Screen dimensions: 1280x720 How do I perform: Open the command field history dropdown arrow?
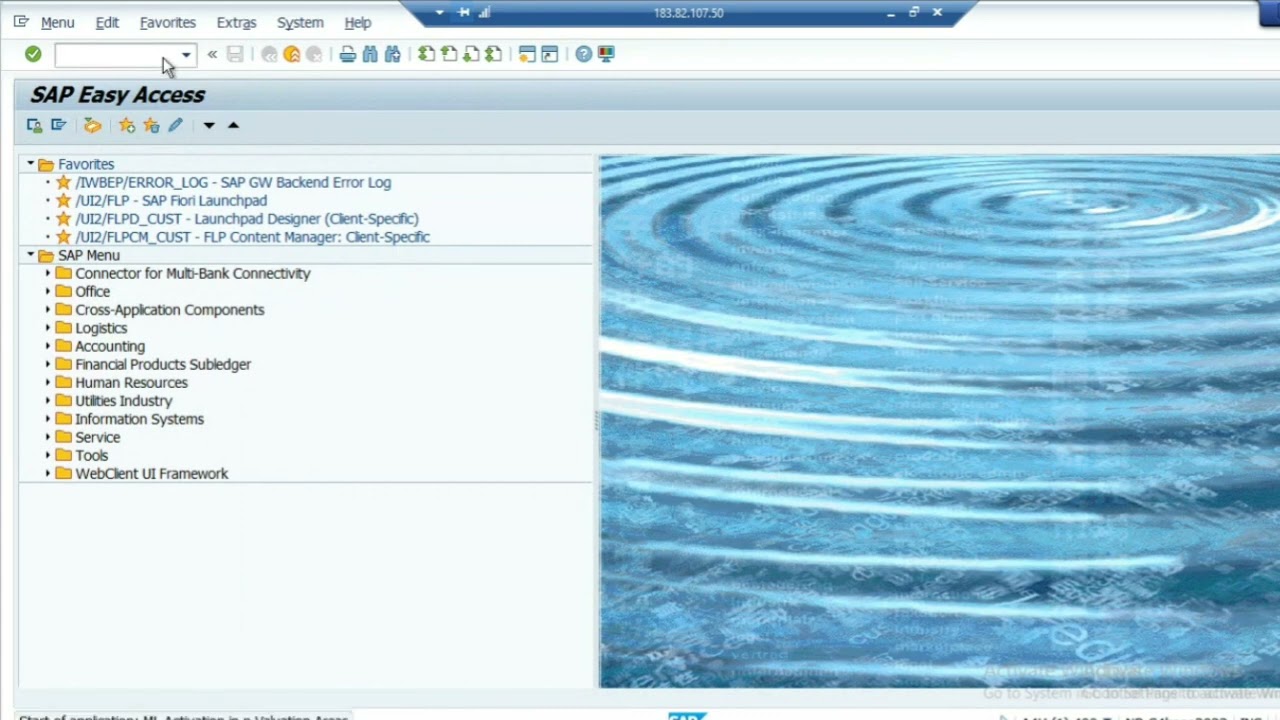coord(186,55)
